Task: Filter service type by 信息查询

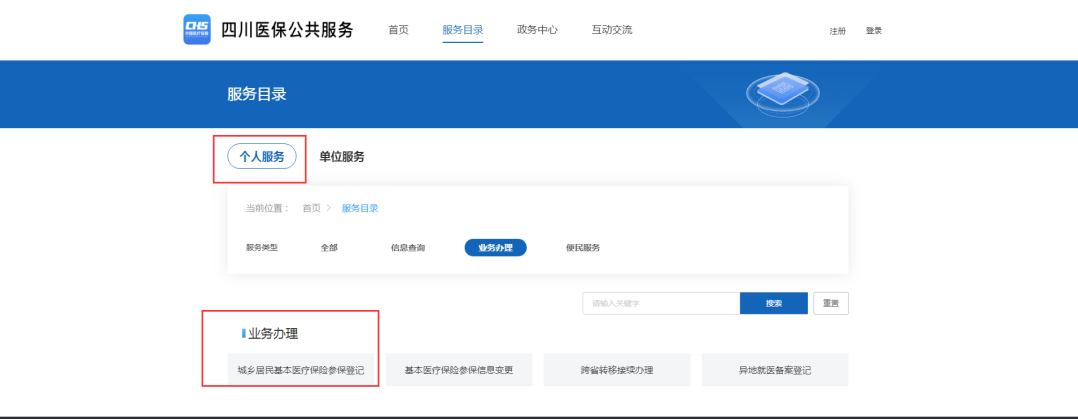Action: click(408, 248)
